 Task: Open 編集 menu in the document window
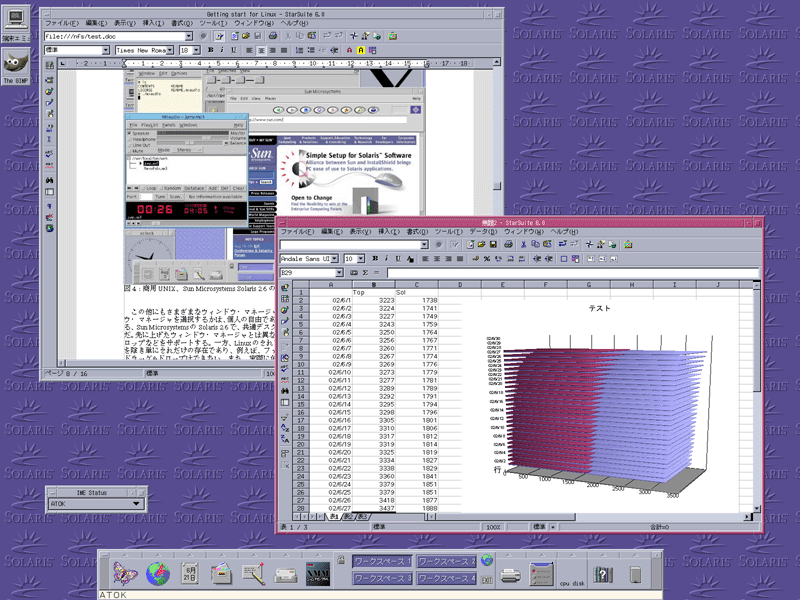pyautogui.click(x=96, y=23)
